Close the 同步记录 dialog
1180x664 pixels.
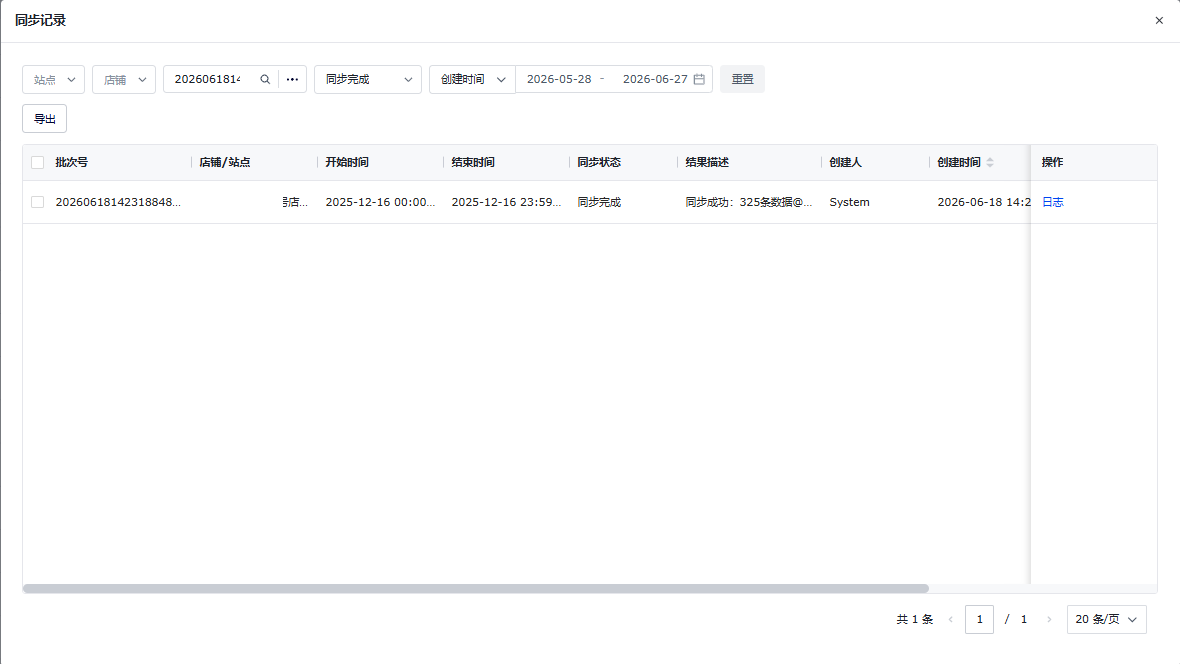point(1159,20)
